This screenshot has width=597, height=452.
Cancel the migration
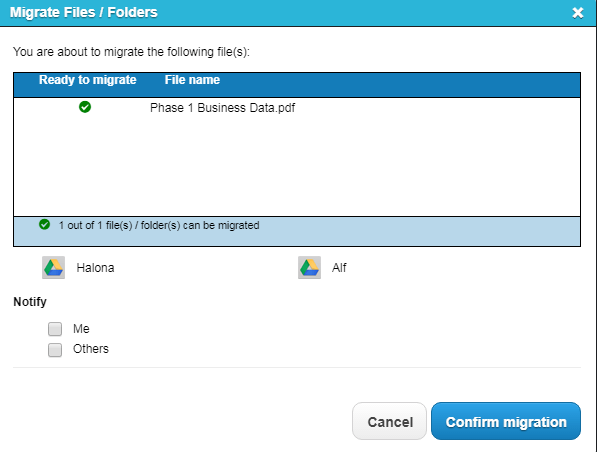click(x=389, y=421)
